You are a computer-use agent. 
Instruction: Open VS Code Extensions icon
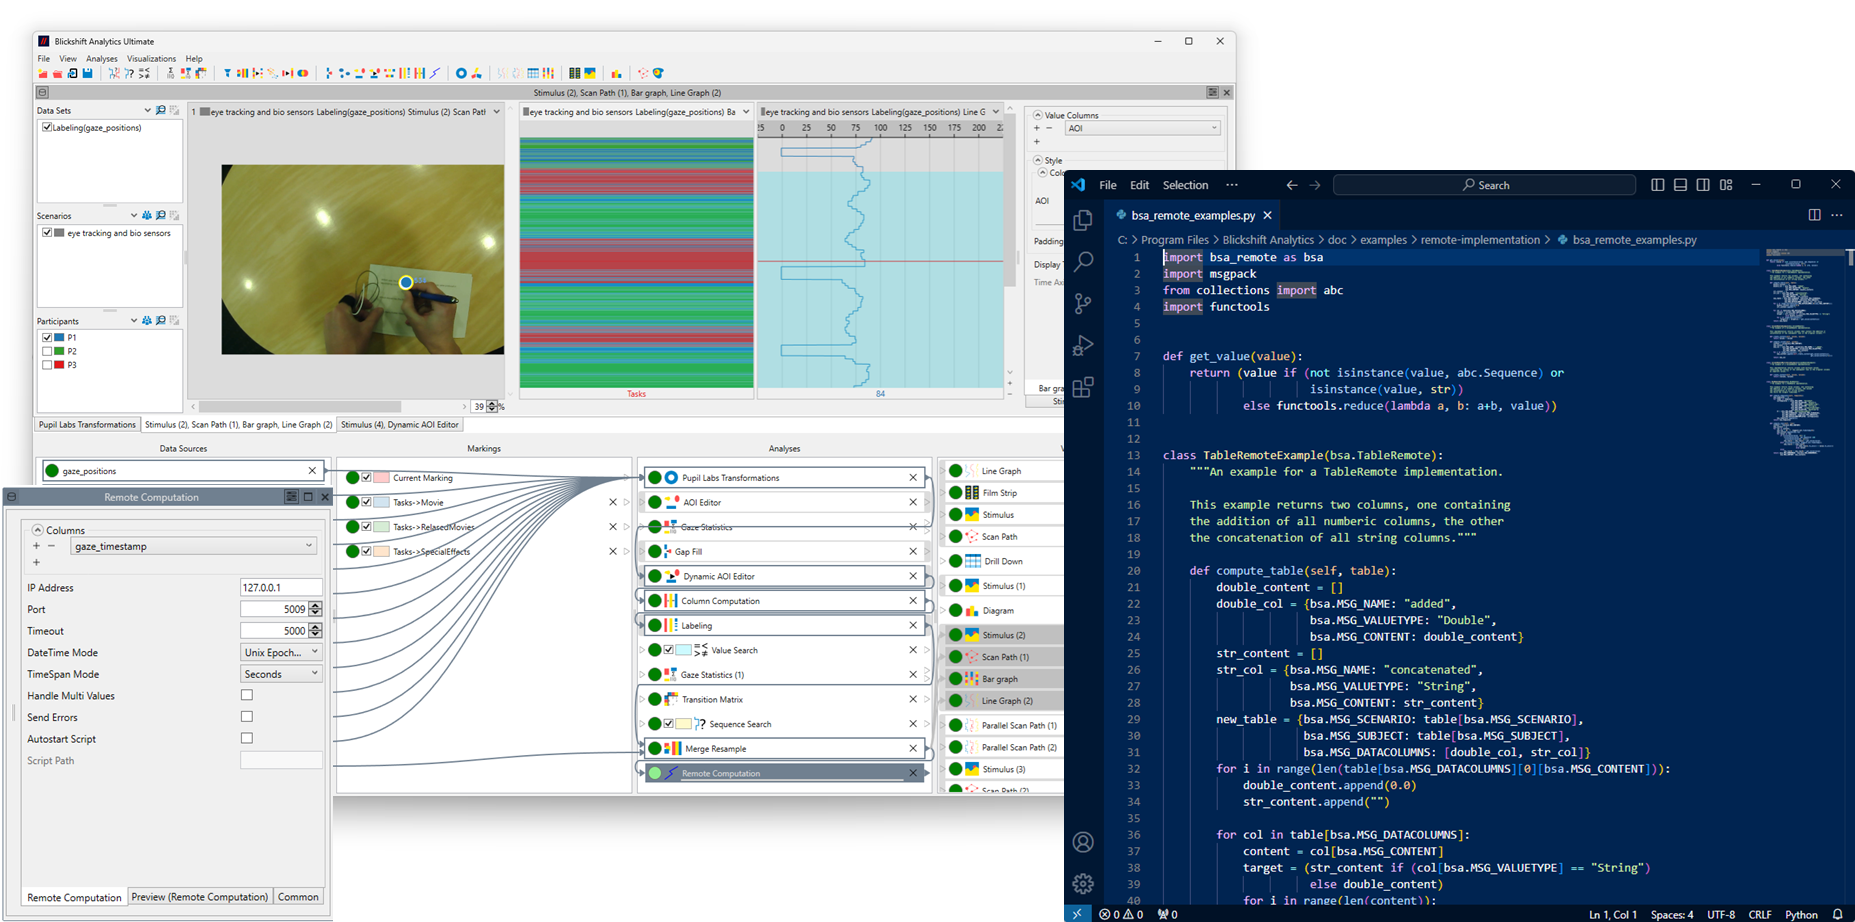click(1083, 388)
